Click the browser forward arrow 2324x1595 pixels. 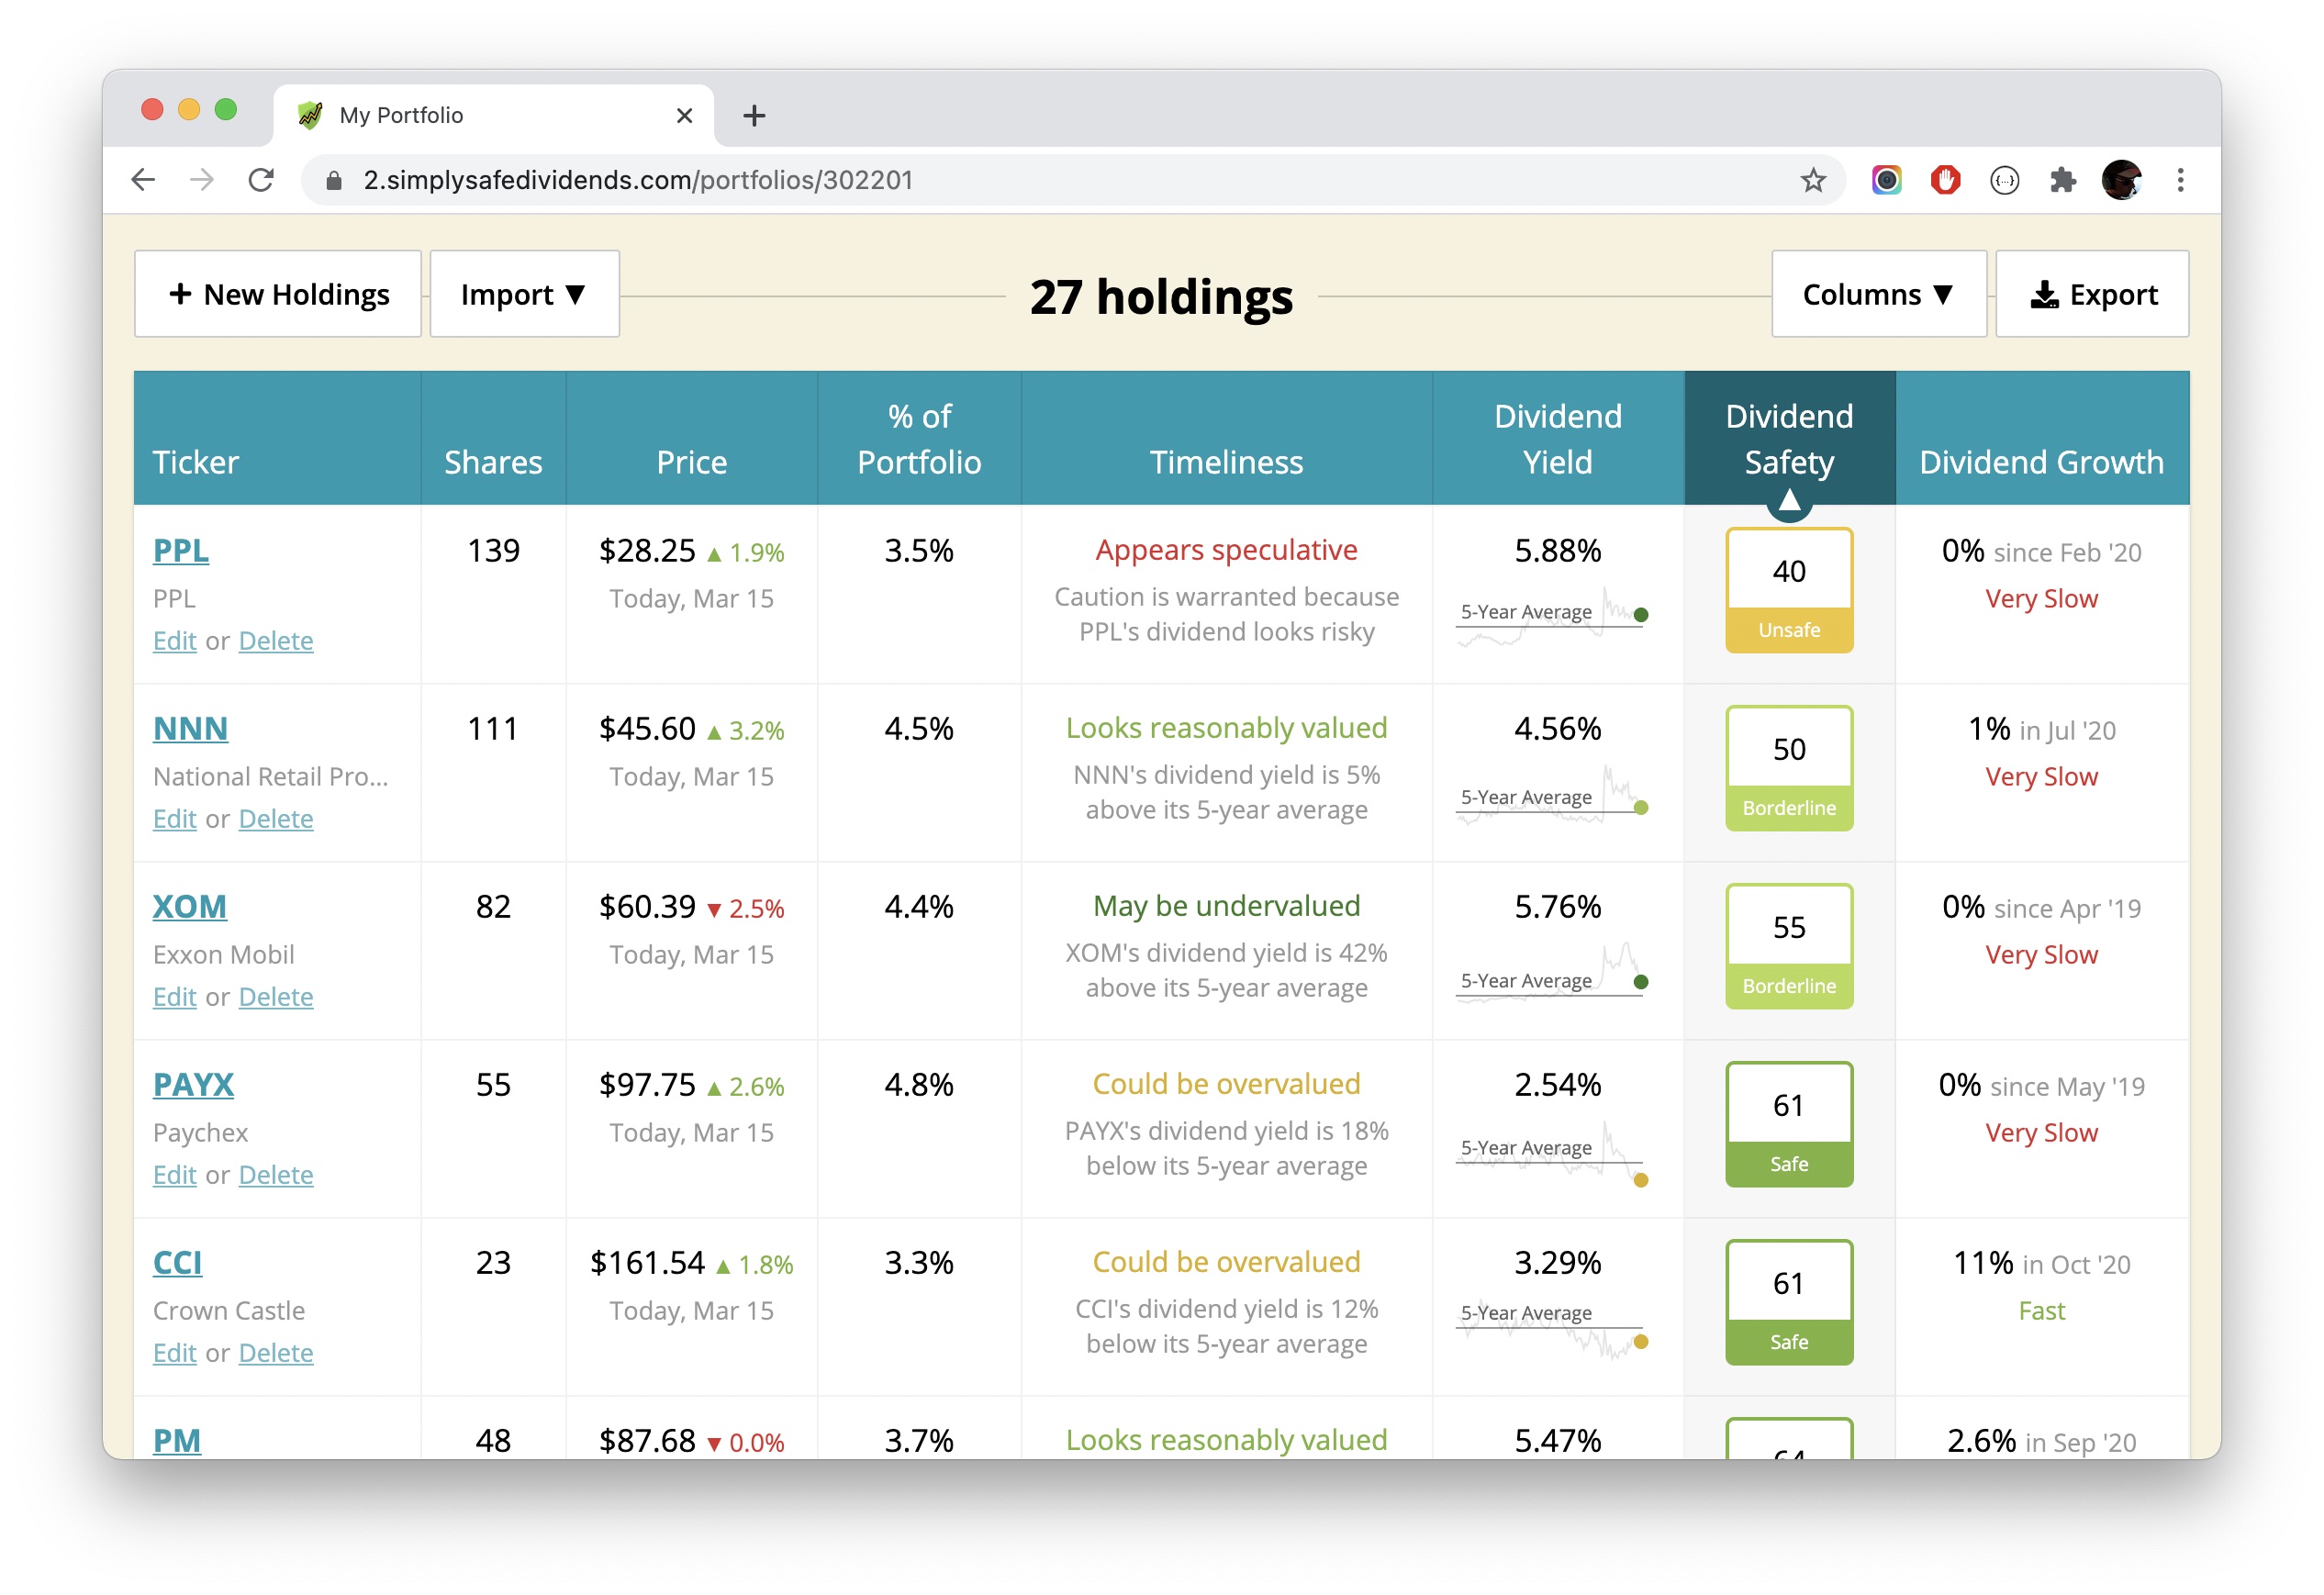[202, 180]
